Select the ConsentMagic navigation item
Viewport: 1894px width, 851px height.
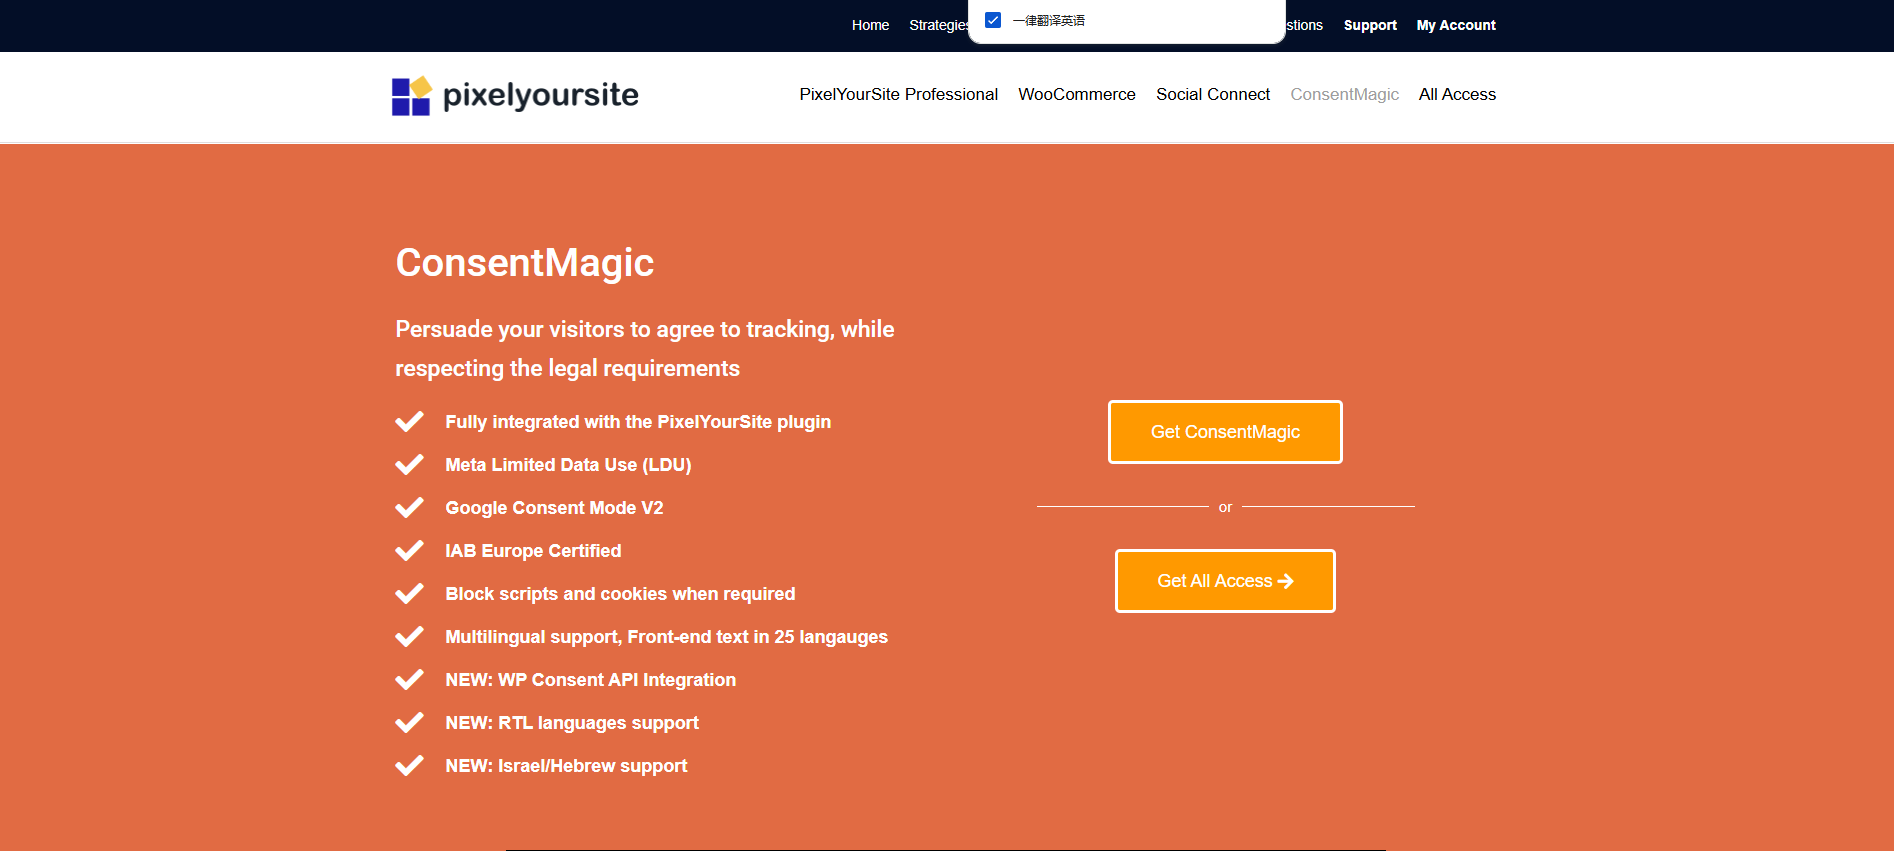[x=1344, y=94]
